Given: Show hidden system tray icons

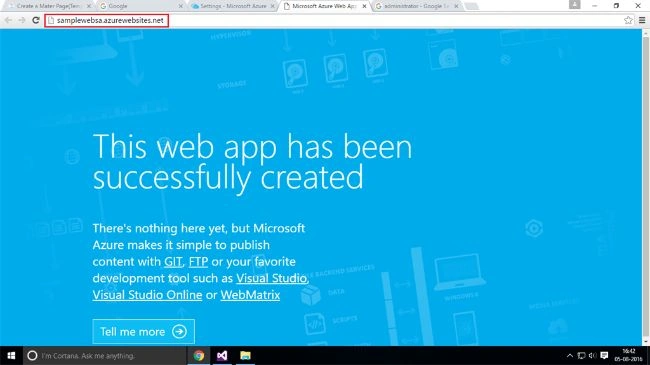Looking at the screenshot, I should (570, 355).
